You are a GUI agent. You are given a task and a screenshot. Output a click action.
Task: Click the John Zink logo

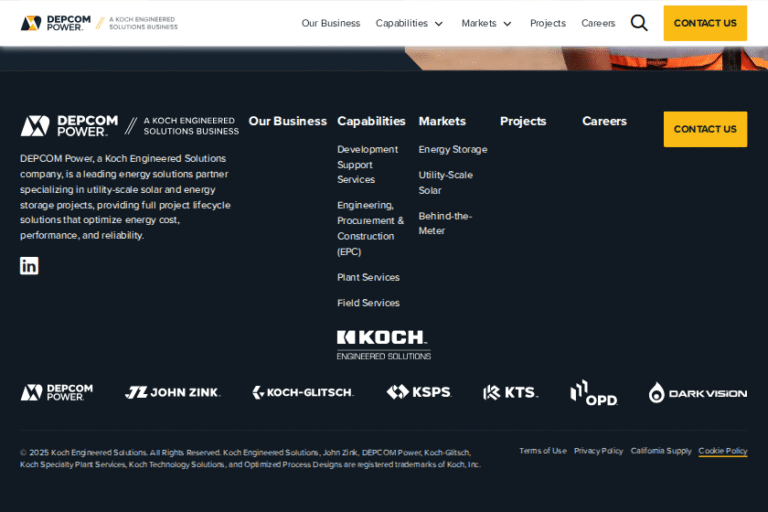click(x=172, y=392)
